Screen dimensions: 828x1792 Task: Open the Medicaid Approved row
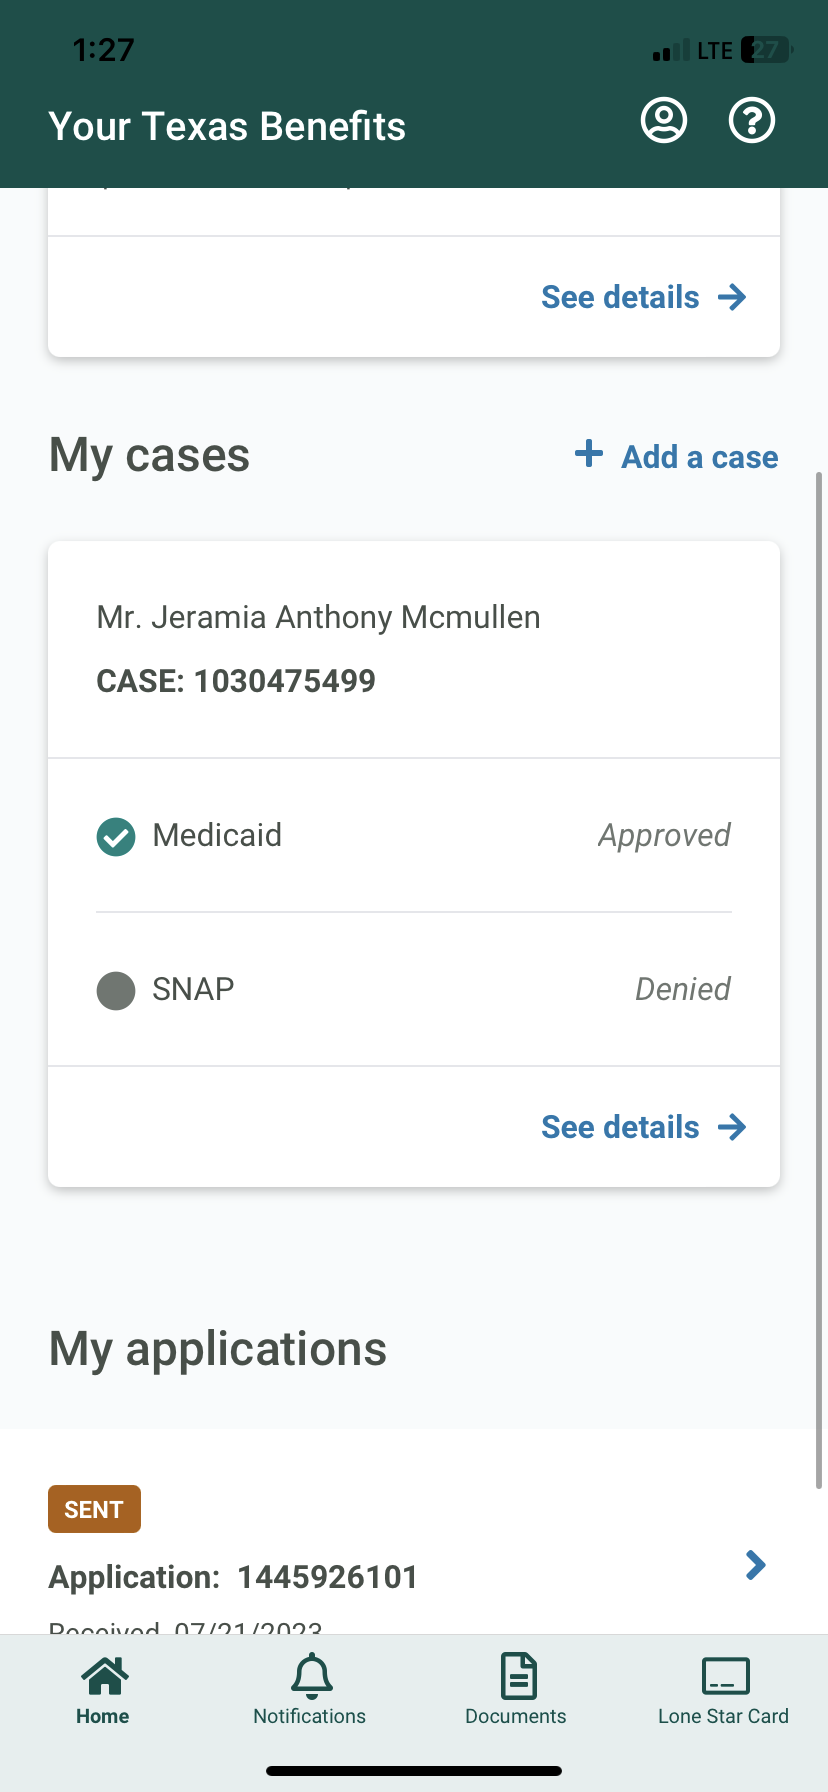tap(414, 836)
